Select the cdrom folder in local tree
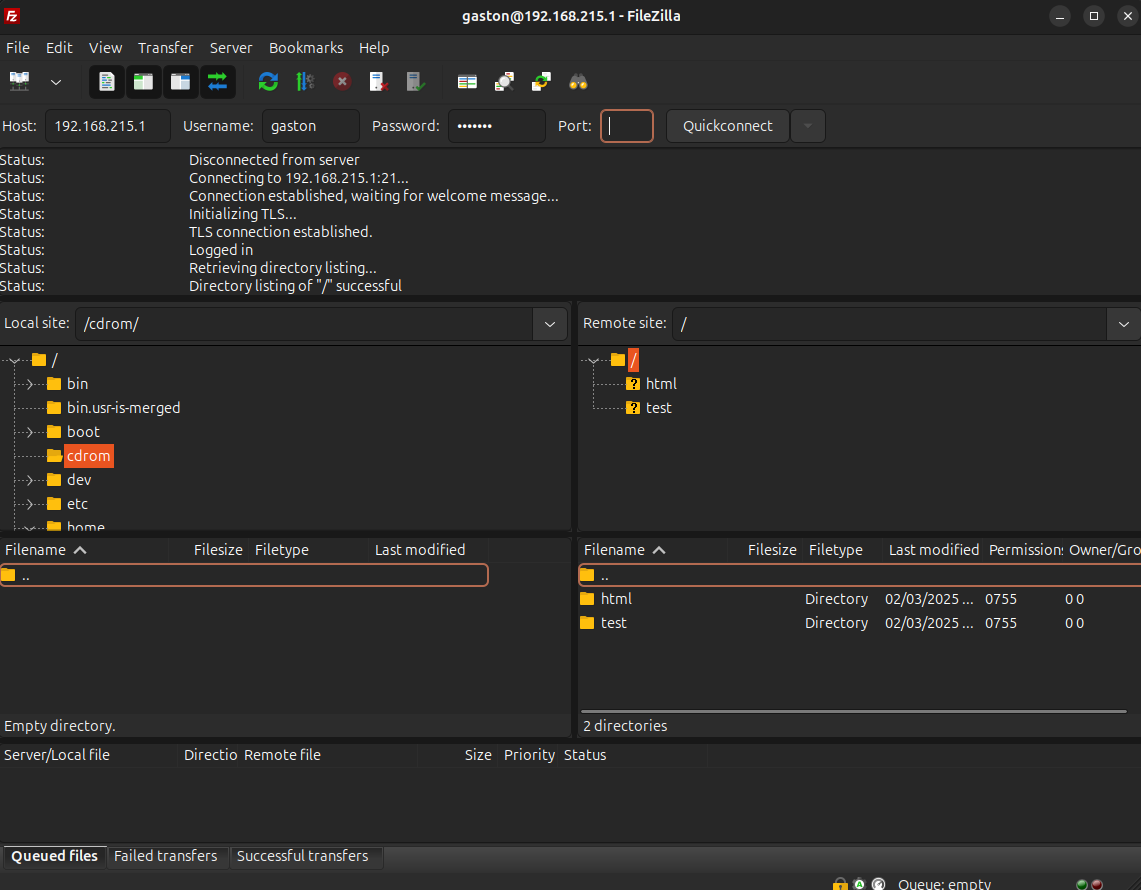 click(x=89, y=456)
